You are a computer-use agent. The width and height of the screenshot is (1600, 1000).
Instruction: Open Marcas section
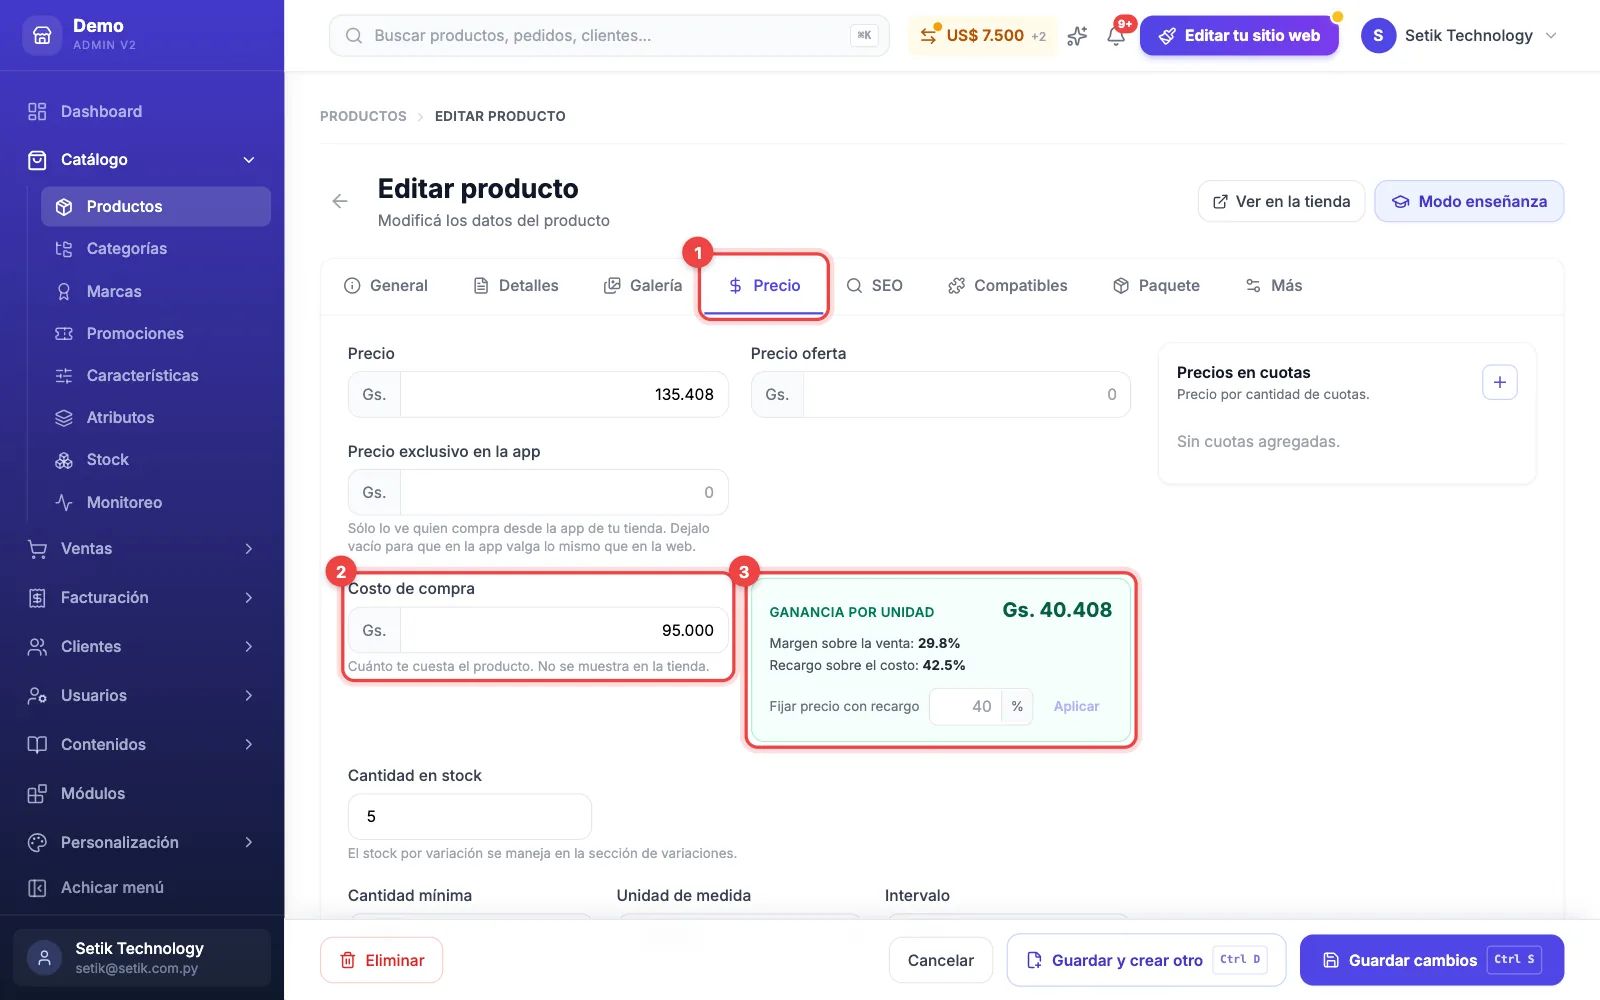(155, 291)
